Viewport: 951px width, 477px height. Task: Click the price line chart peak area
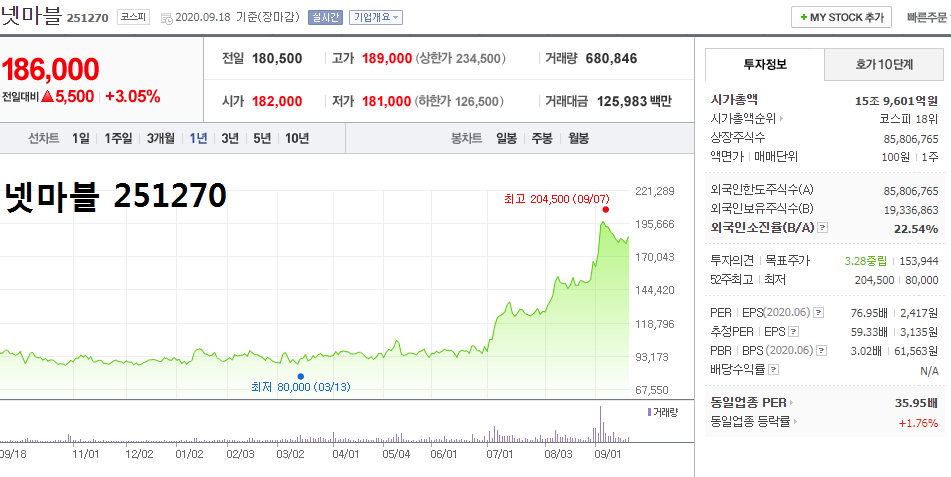[603, 223]
